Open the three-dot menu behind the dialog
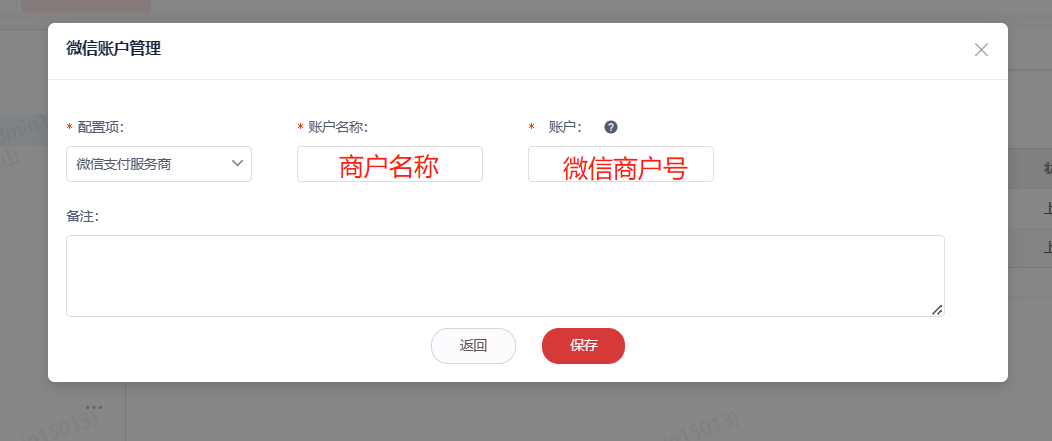Viewport: 1052px width, 441px height. pyautogui.click(x=94, y=407)
